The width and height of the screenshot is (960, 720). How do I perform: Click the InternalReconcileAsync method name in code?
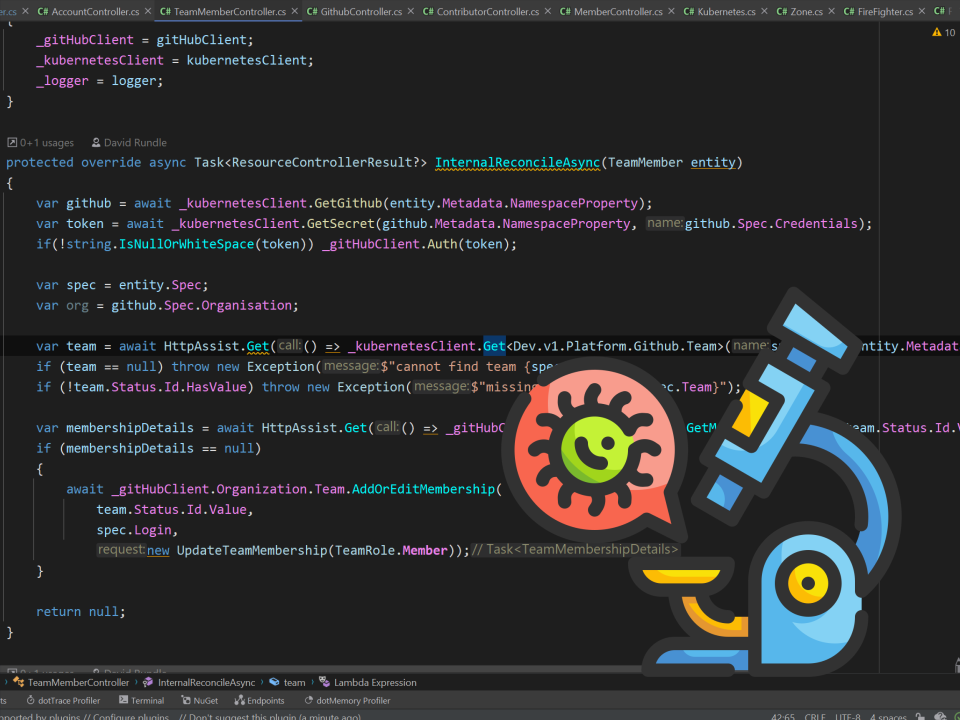518,163
